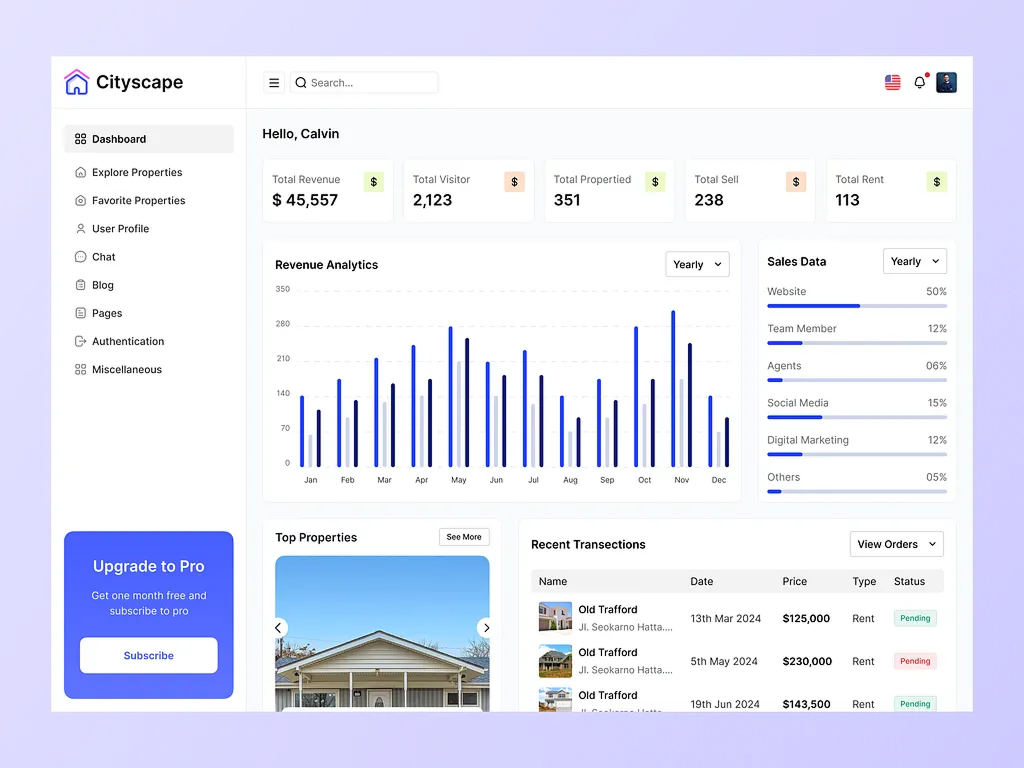Go to the Chat menu item
This screenshot has width=1024, height=768.
(x=104, y=257)
